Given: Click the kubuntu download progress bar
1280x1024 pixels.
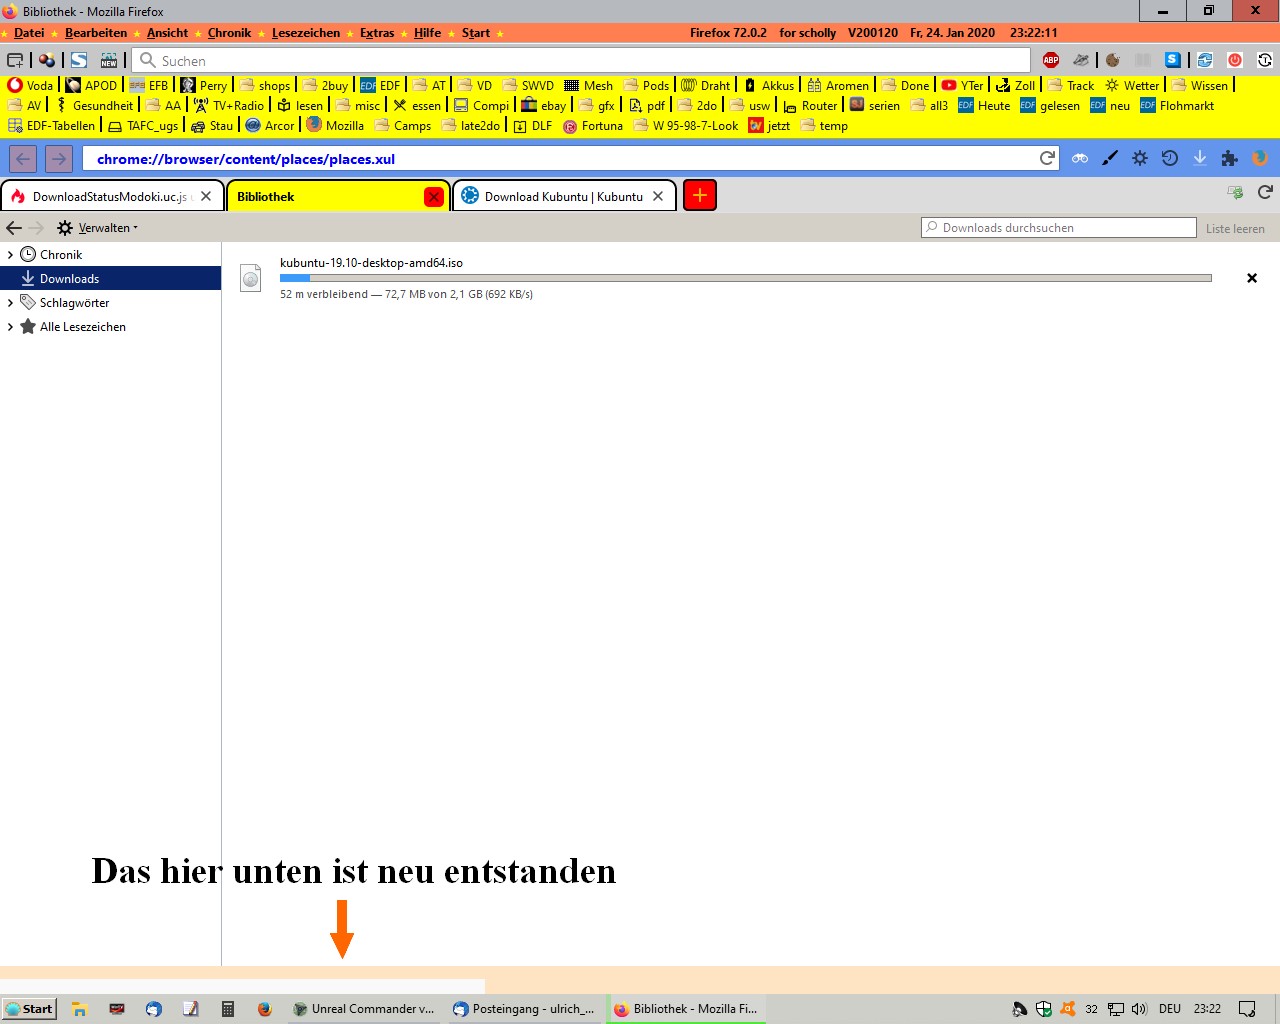Looking at the screenshot, I should click(745, 278).
